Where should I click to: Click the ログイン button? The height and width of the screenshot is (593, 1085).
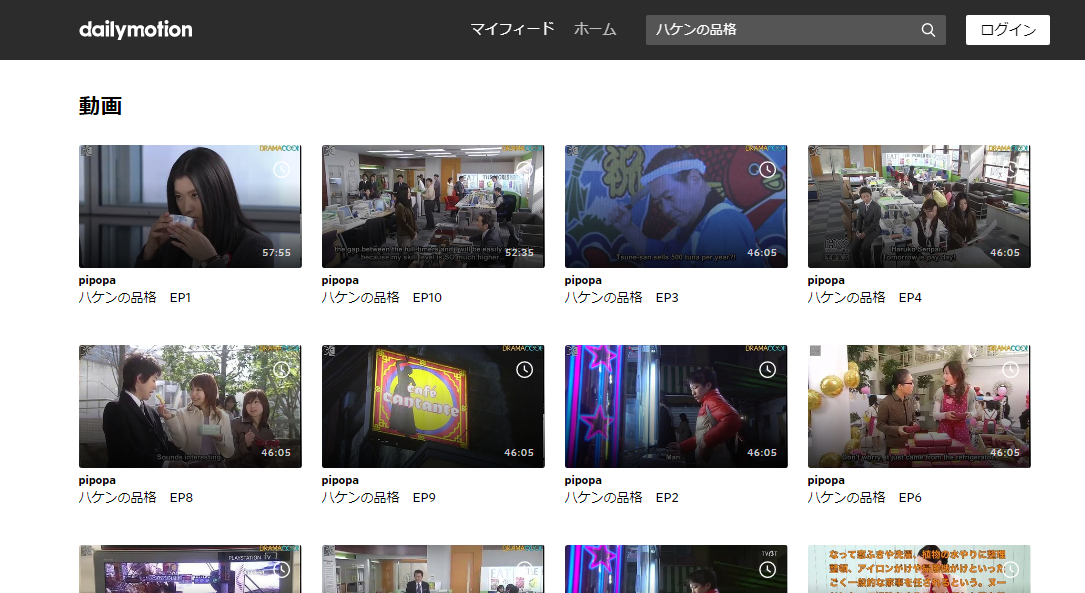point(1008,30)
